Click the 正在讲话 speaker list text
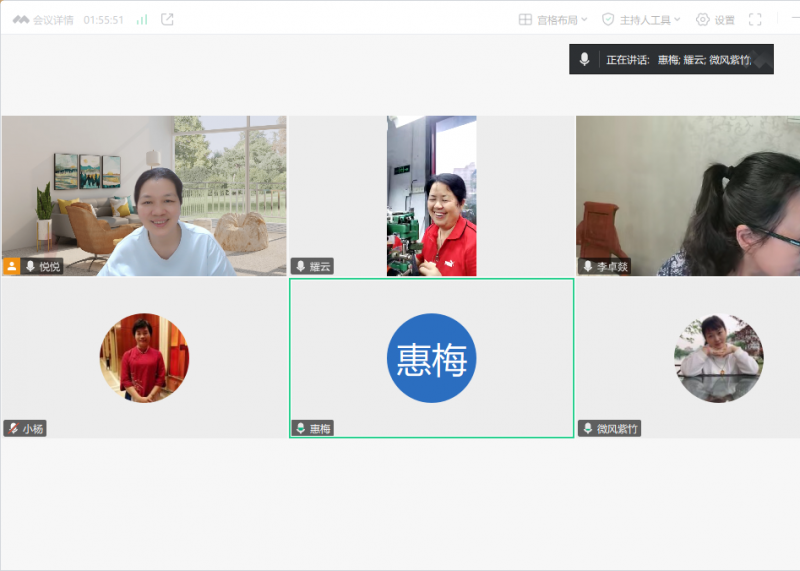 coord(678,60)
